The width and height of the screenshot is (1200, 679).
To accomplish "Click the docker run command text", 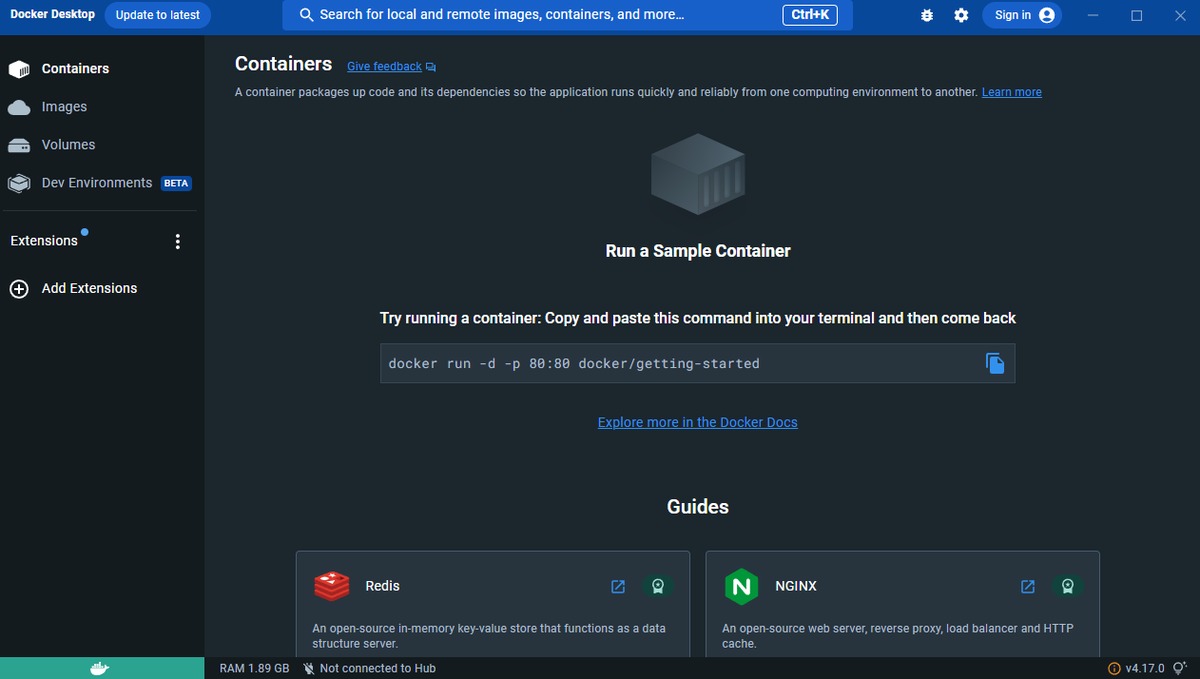I will 574,364.
